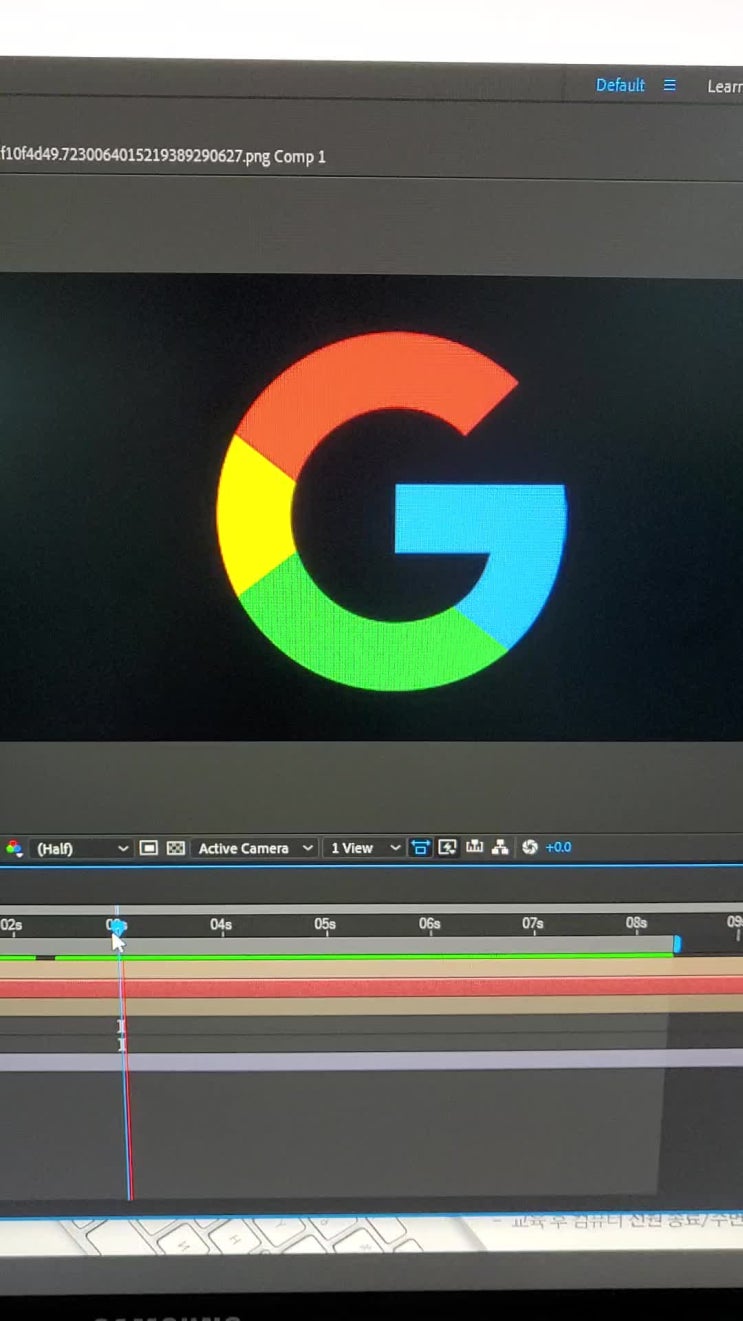Viewport: 743px width, 1321px height.
Task: Open the Timeline button icon
Action: coord(474,848)
